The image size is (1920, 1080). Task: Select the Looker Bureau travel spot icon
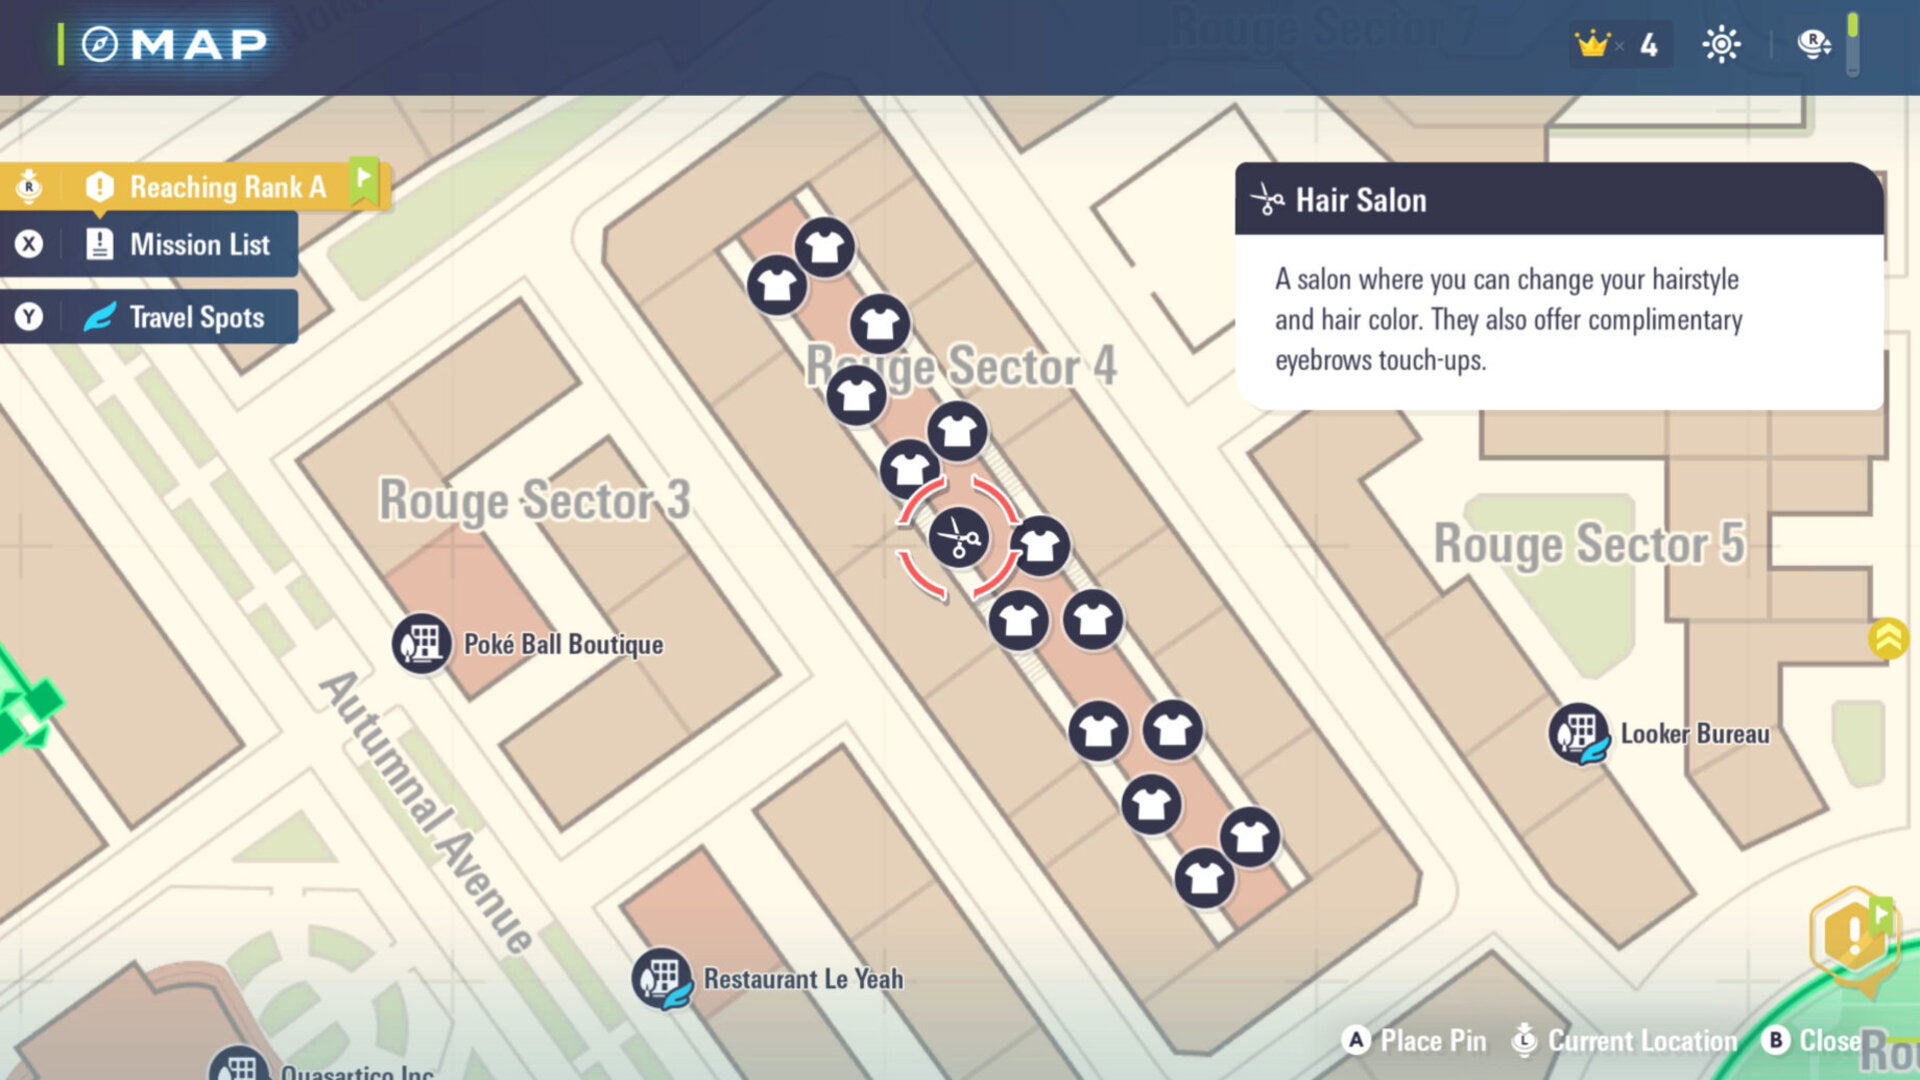[1579, 733]
